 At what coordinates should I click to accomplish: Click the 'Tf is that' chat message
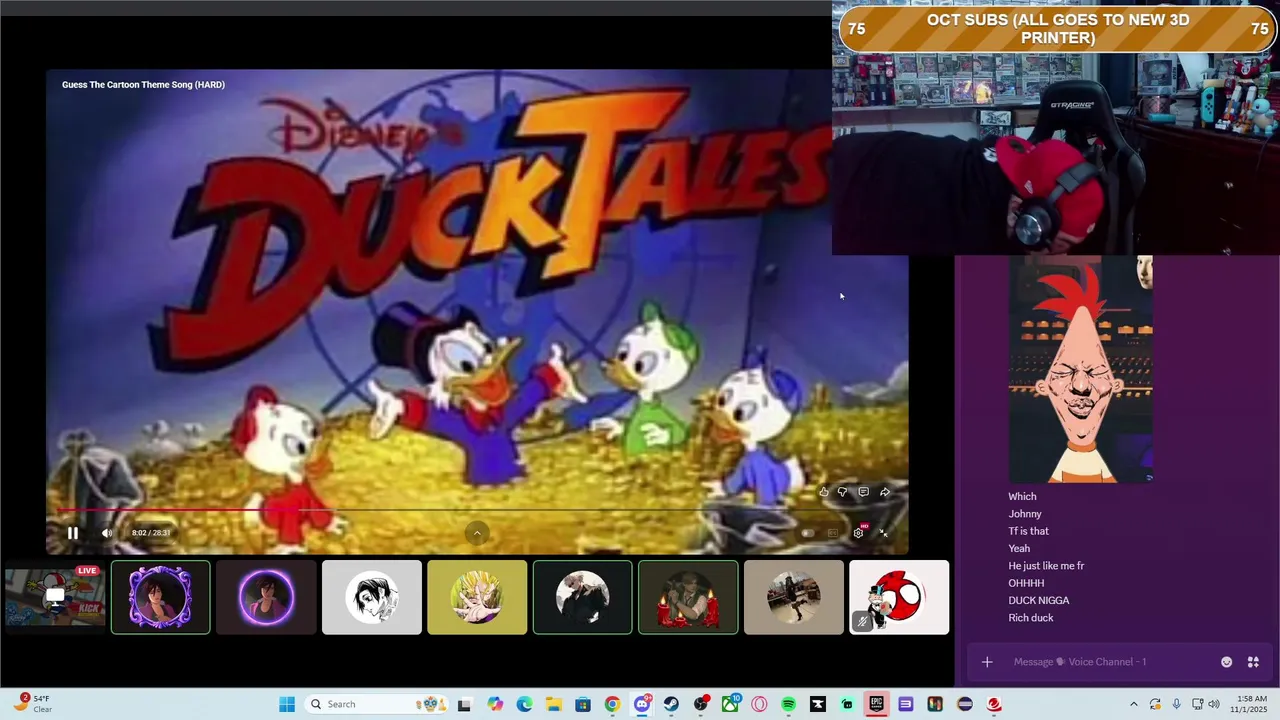(1028, 531)
